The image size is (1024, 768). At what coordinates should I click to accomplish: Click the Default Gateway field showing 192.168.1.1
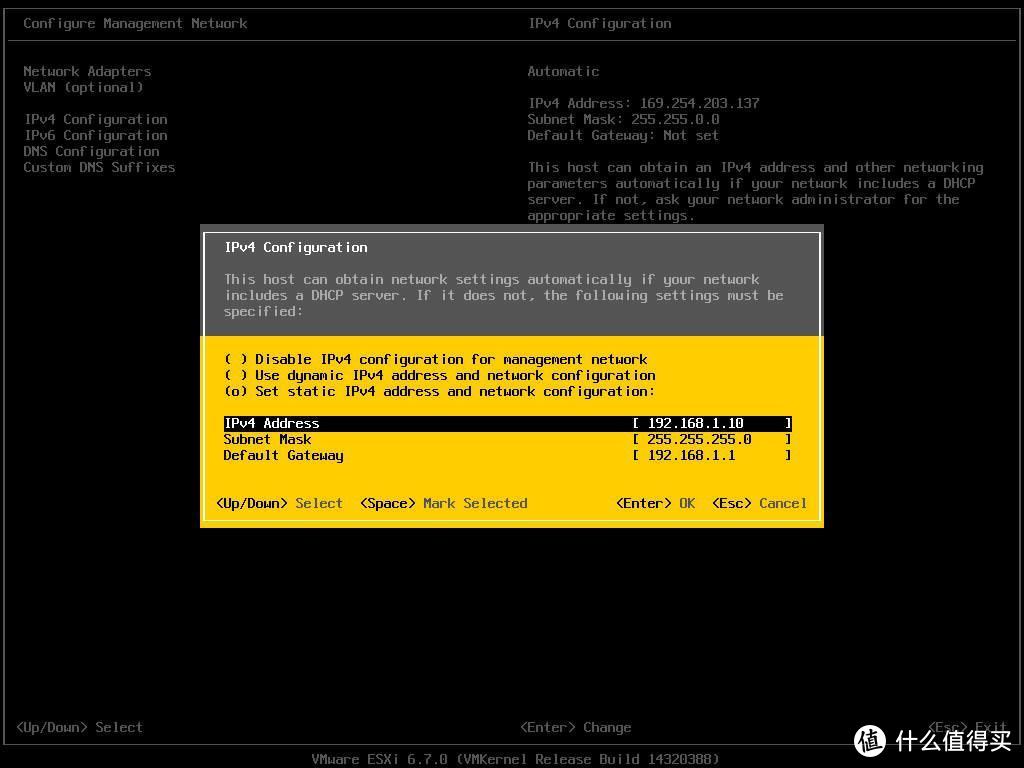pyautogui.click(x=710, y=455)
